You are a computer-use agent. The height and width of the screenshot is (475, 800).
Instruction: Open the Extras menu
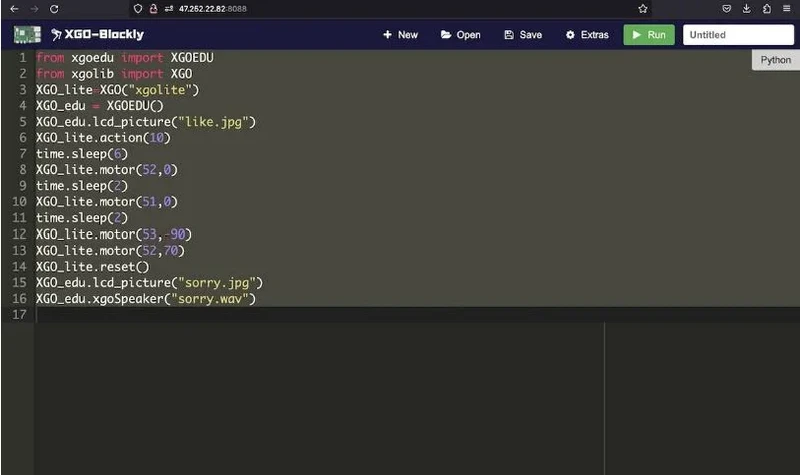point(587,35)
